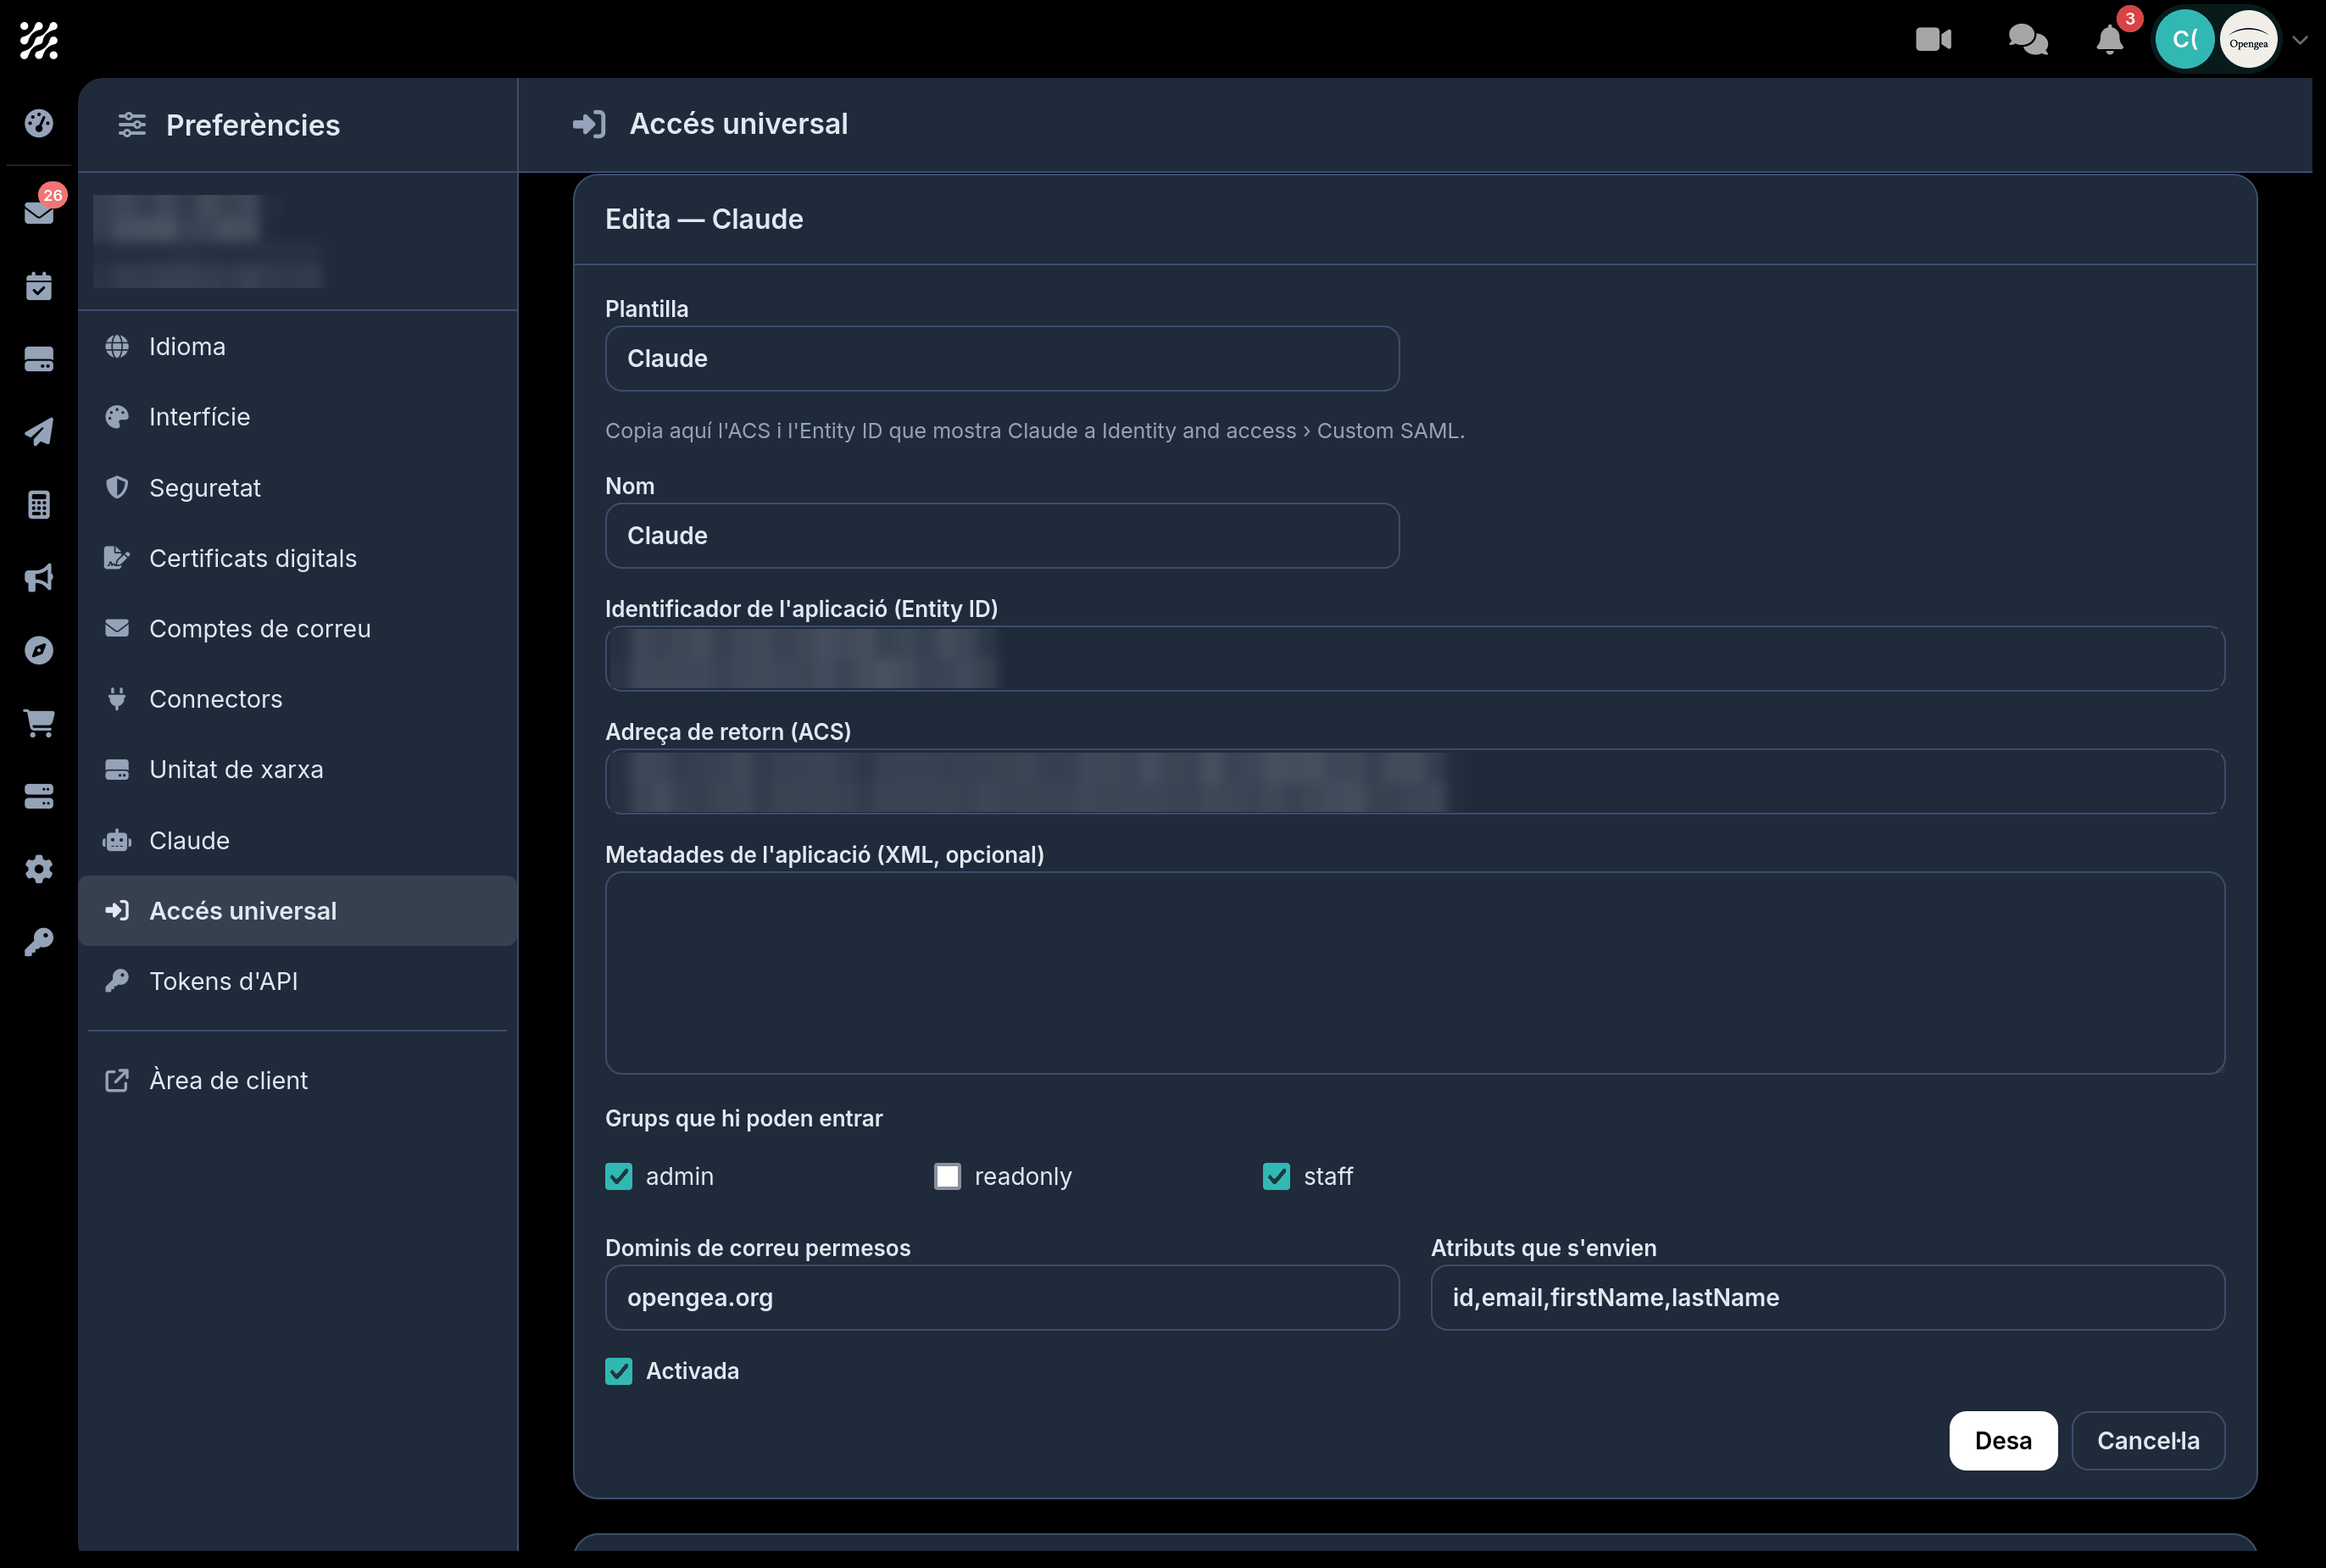Click the paper plane icon in left rail
The height and width of the screenshot is (1568, 2326).
[x=39, y=432]
